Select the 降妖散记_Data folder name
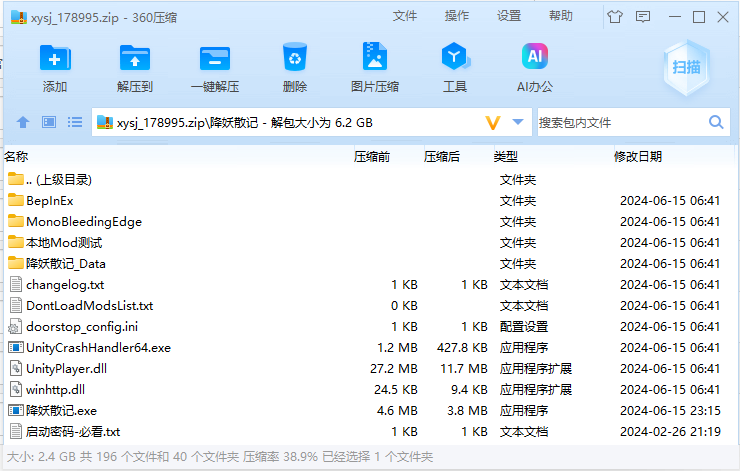The width and height of the screenshot is (740, 471). coord(66,263)
